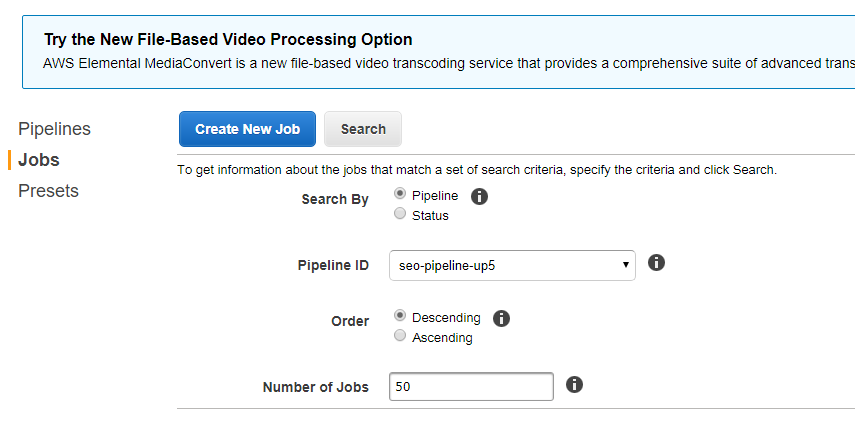
Task: Select the Pipeline radio button
Action: point(400,194)
